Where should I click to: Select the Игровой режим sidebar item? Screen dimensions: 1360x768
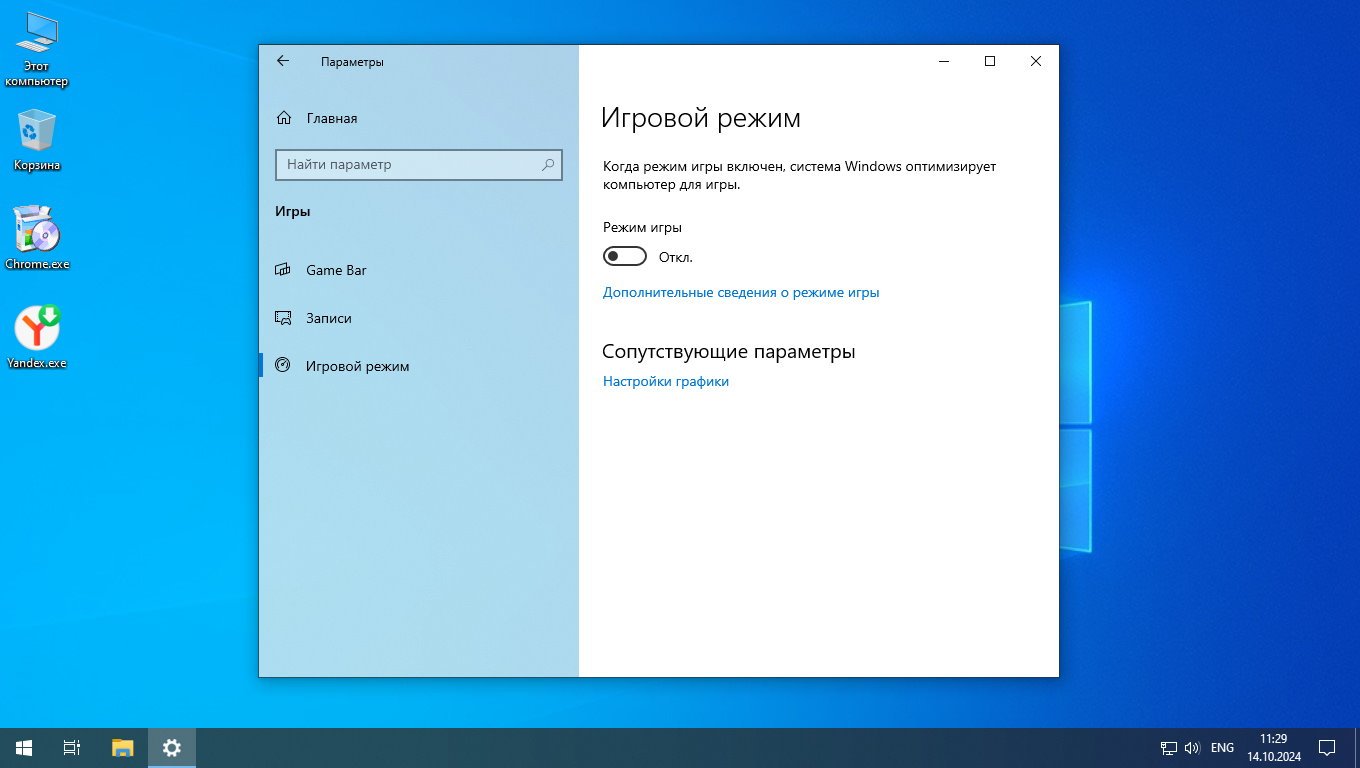tap(357, 366)
